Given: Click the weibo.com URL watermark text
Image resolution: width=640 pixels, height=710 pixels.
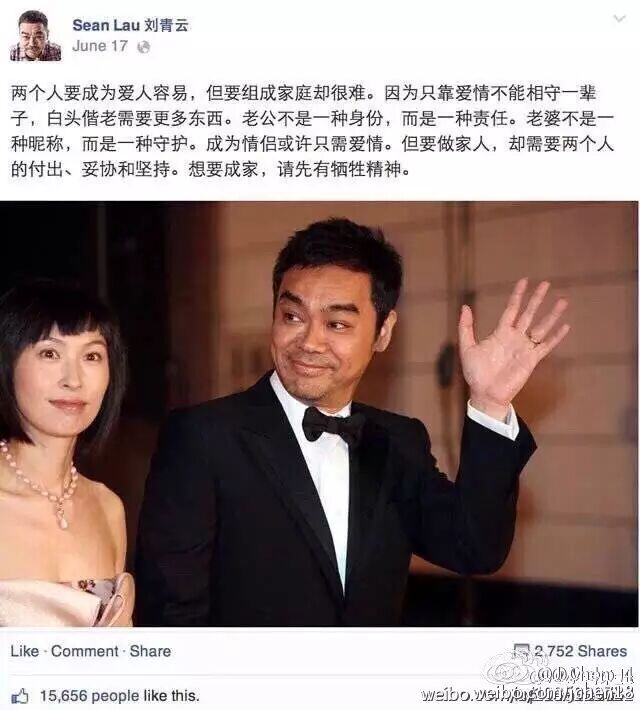Looking at the screenshot, I should point(527,694).
